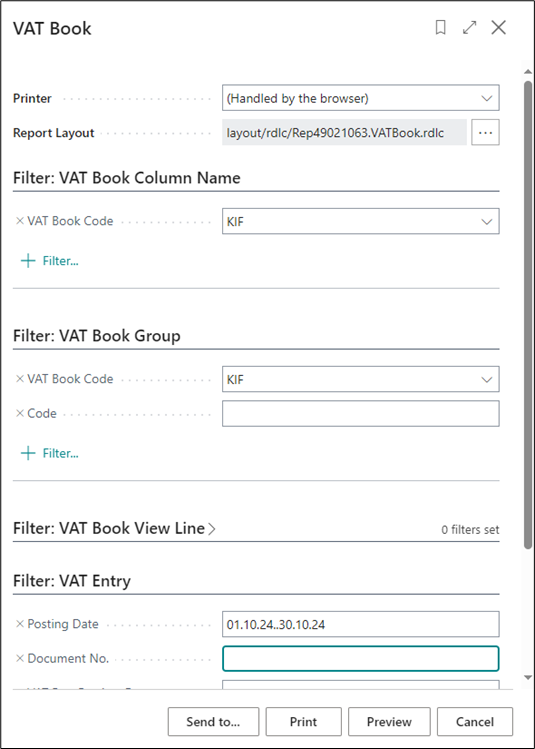
Task: Click the bookmark icon in the header
Action: (440, 28)
